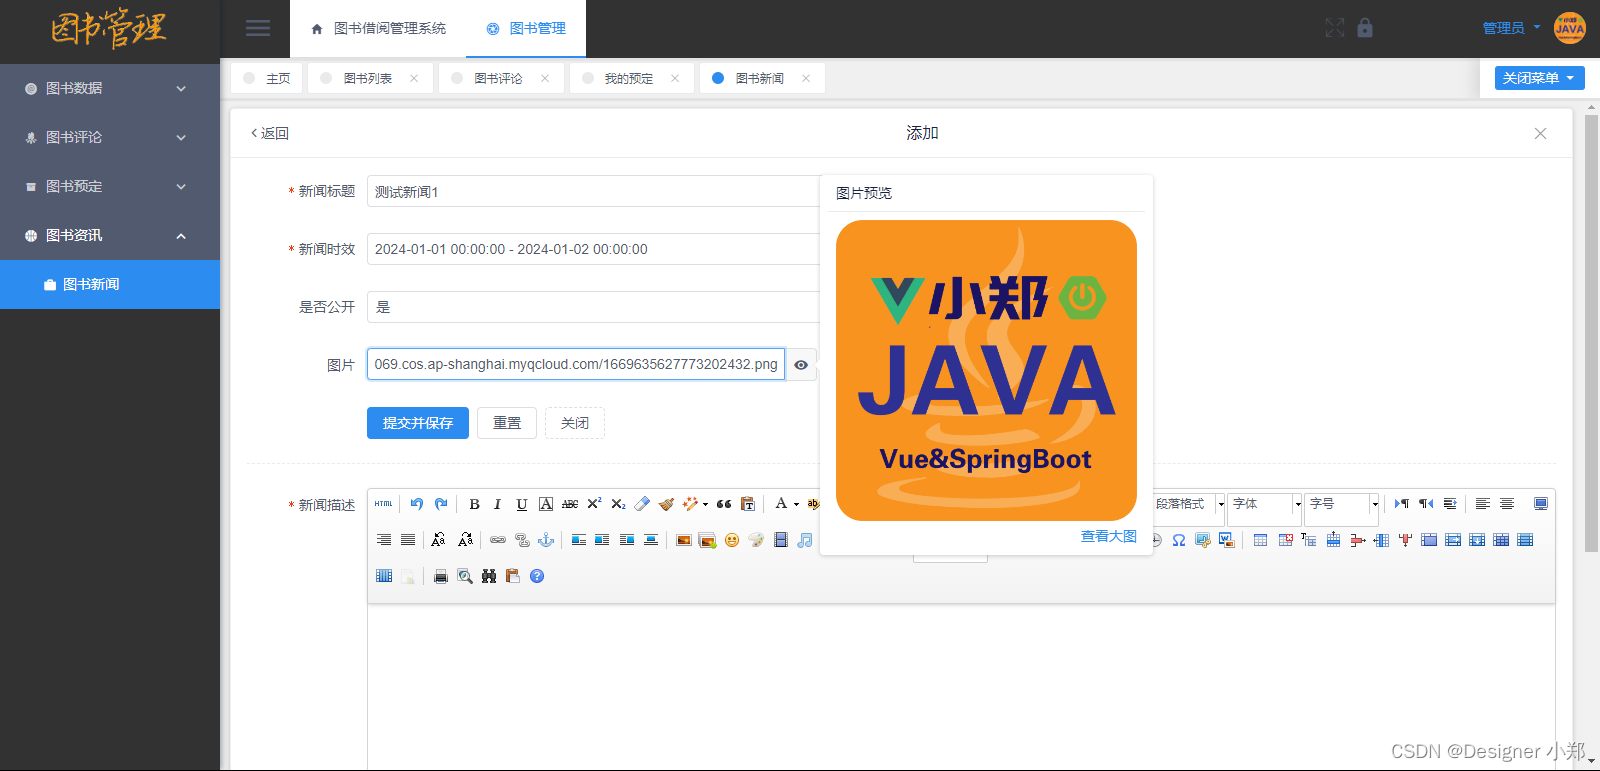
Task: Toggle bold formatting in the editor
Action: [474, 504]
